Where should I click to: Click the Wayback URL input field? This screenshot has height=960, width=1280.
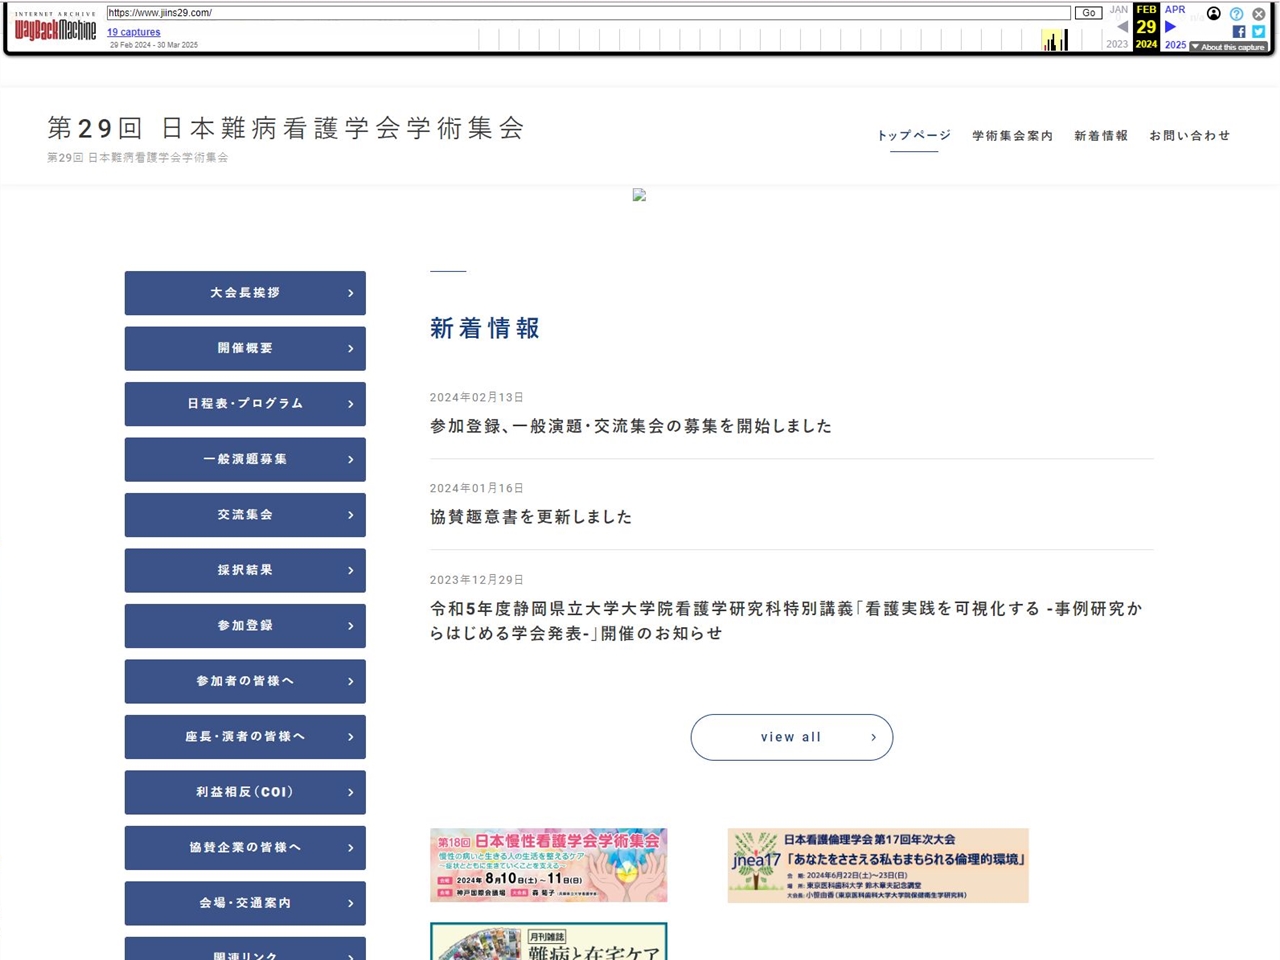click(x=588, y=13)
